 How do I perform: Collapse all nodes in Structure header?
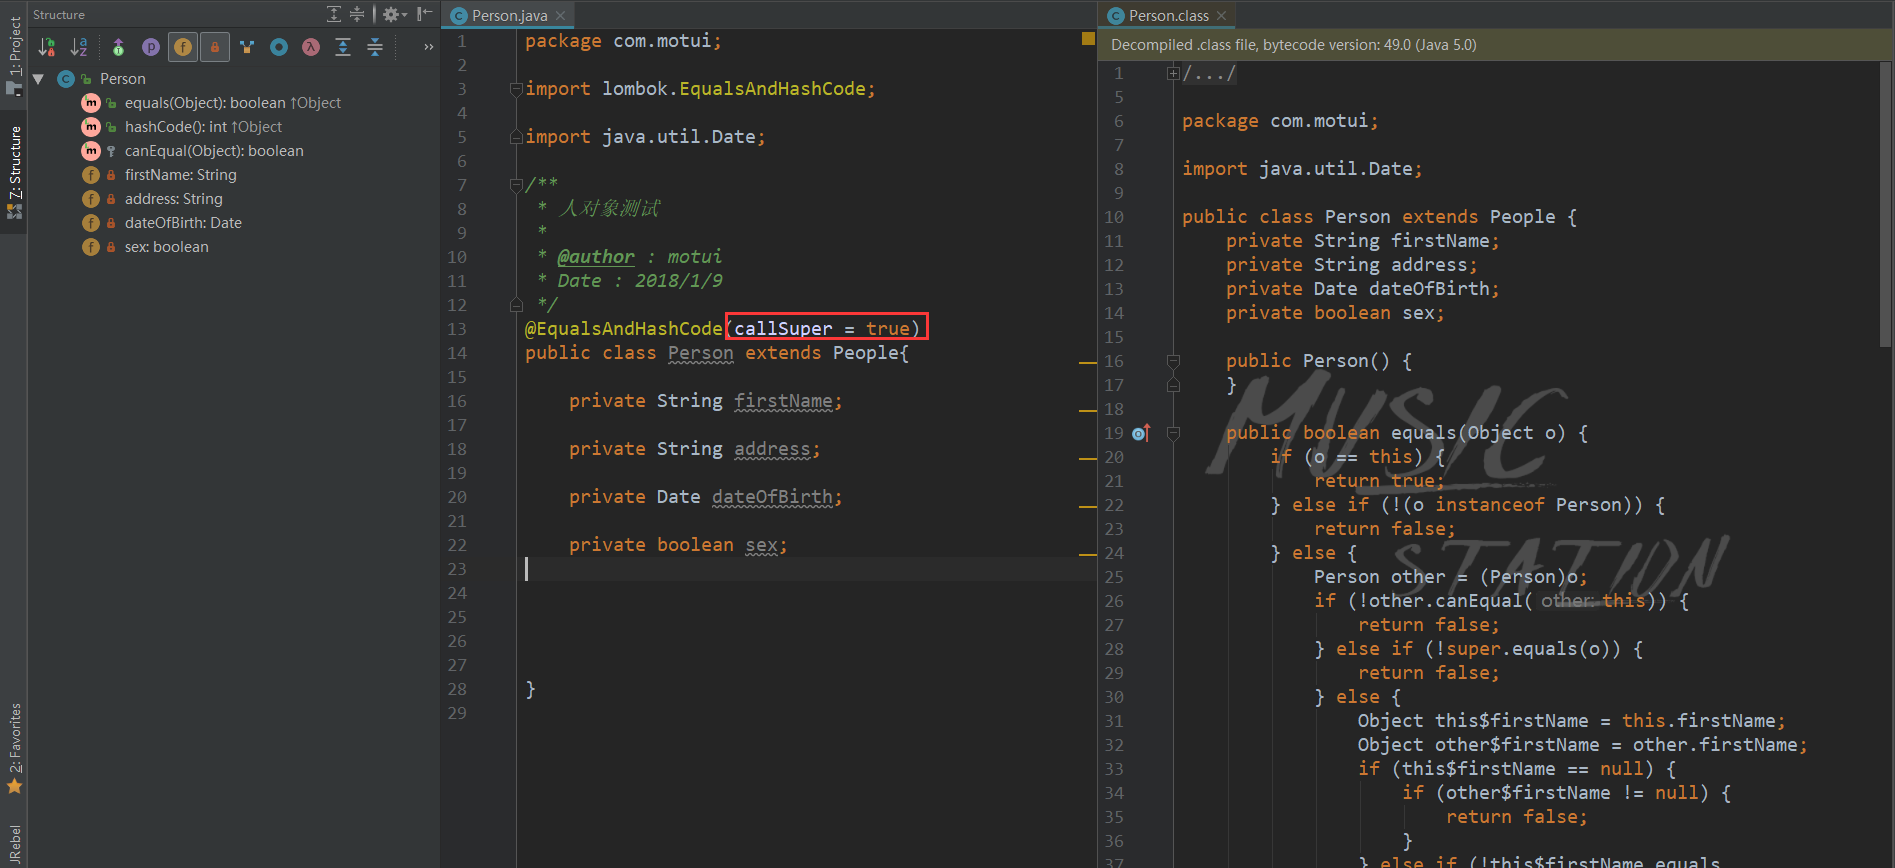[357, 14]
